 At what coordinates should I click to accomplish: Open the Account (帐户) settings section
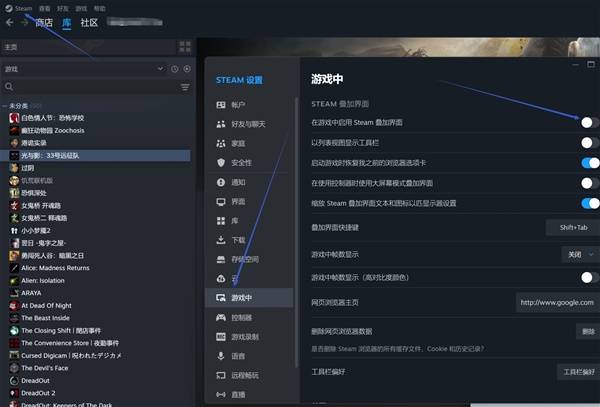[249, 105]
